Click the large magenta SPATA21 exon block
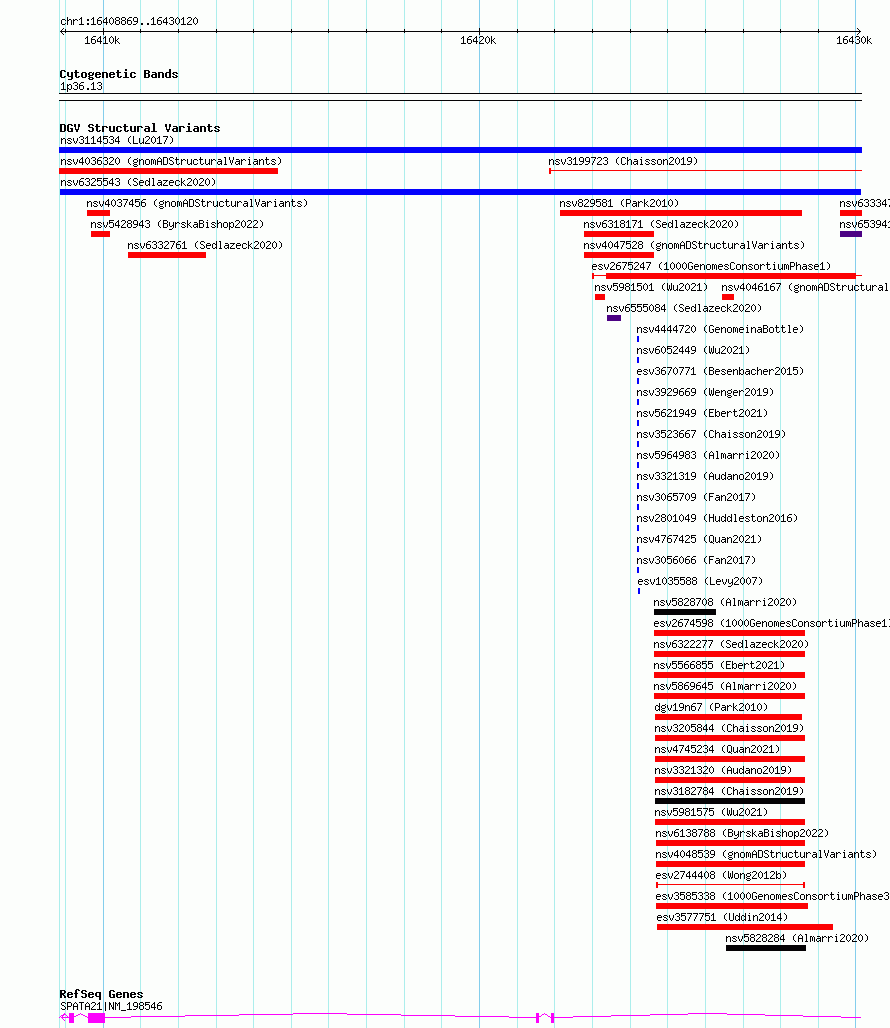This screenshot has height=1028, width=890. point(96,1018)
